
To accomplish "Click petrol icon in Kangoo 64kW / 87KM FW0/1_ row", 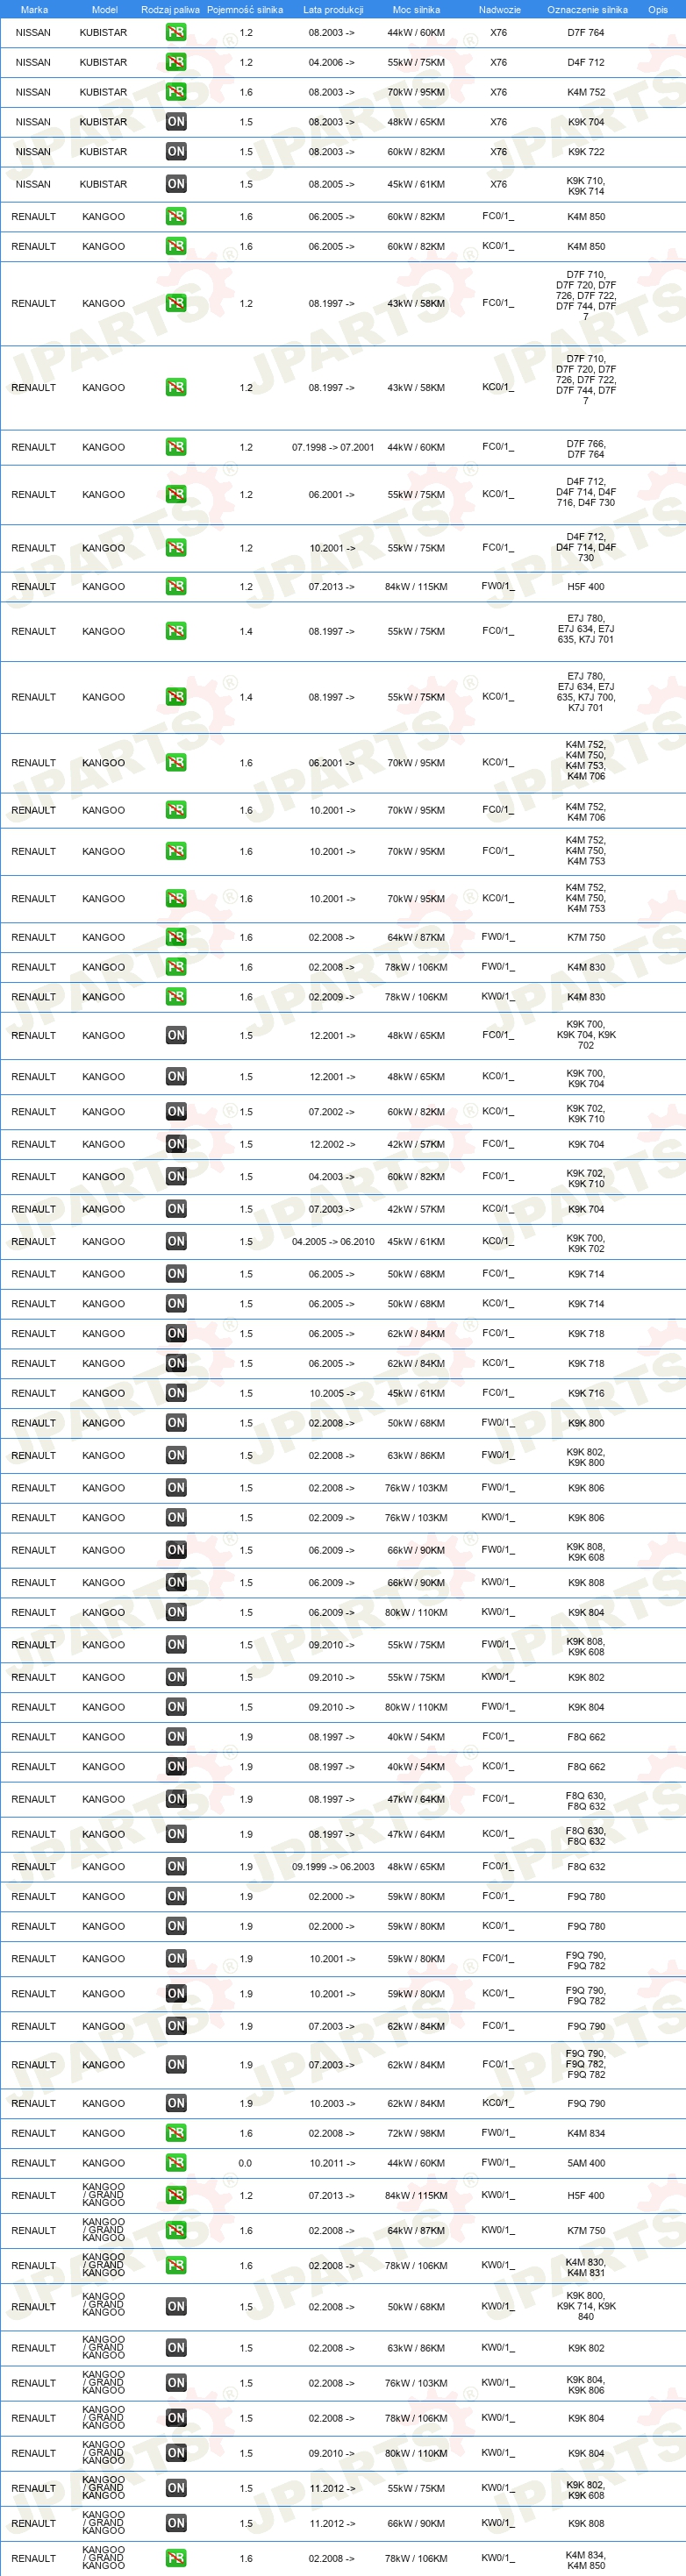I will (176, 937).
